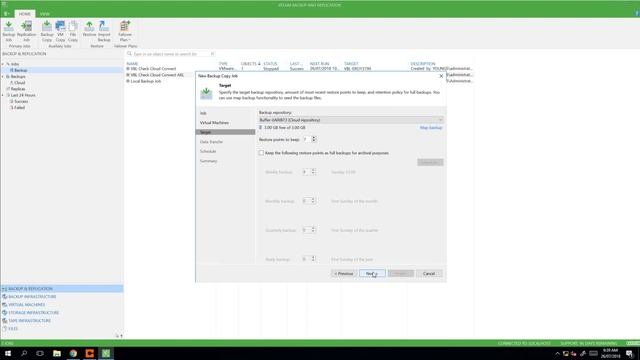This screenshot has height=360, width=640.
Task: Open the Files navigation pane
Action: pyautogui.click(x=62, y=329)
